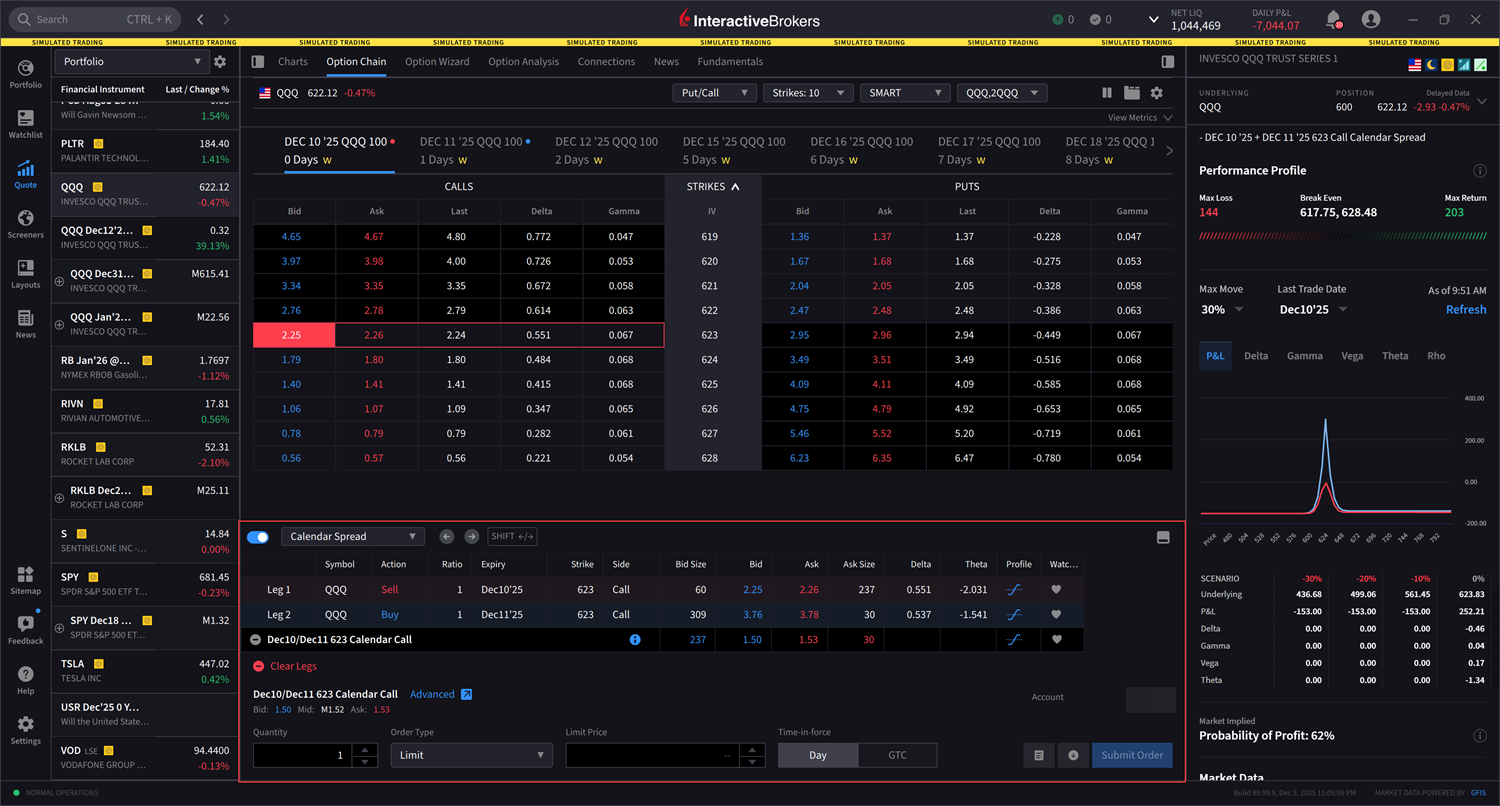Open the folder icon beside pause control
The height and width of the screenshot is (806, 1500).
coord(1133,92)
